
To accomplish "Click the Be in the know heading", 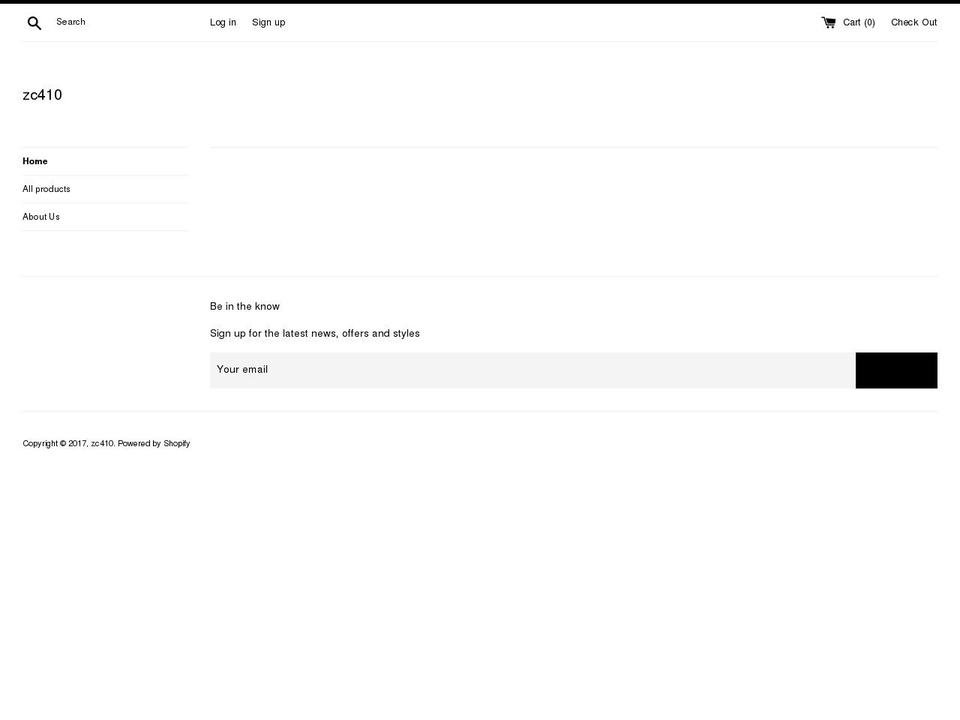I will 245,306.
